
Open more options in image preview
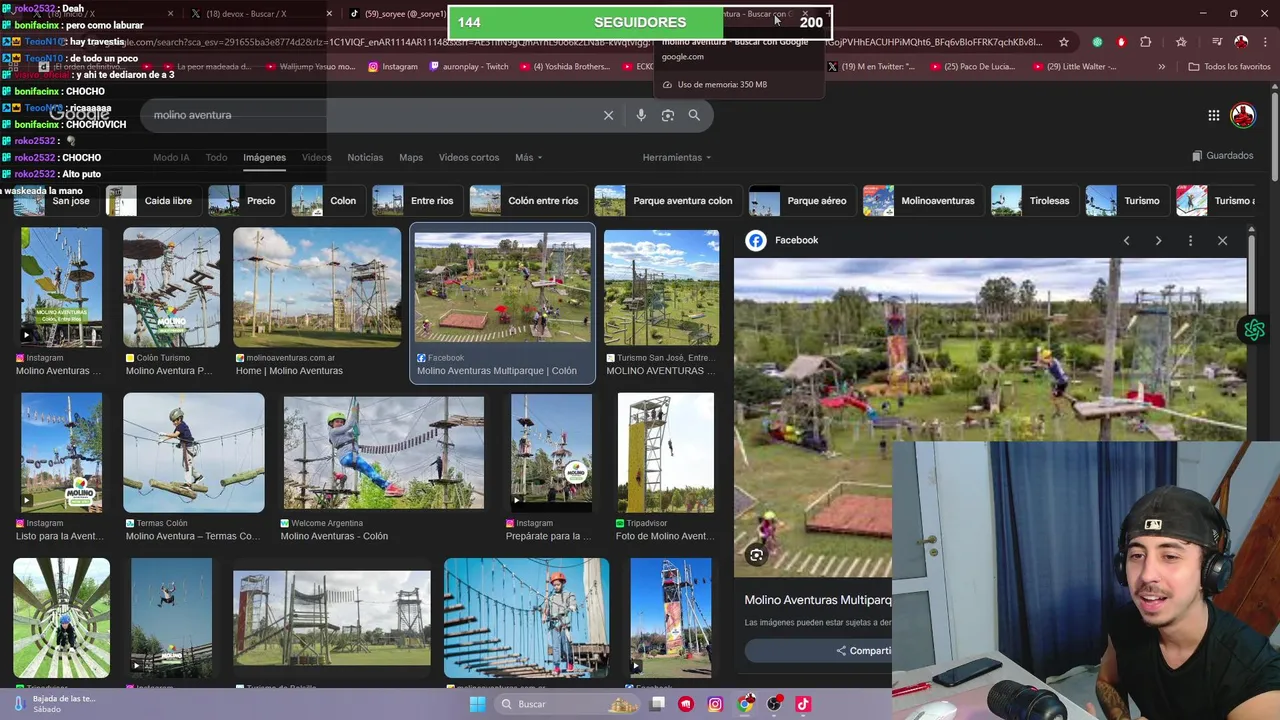click(x=1190, y=240)
